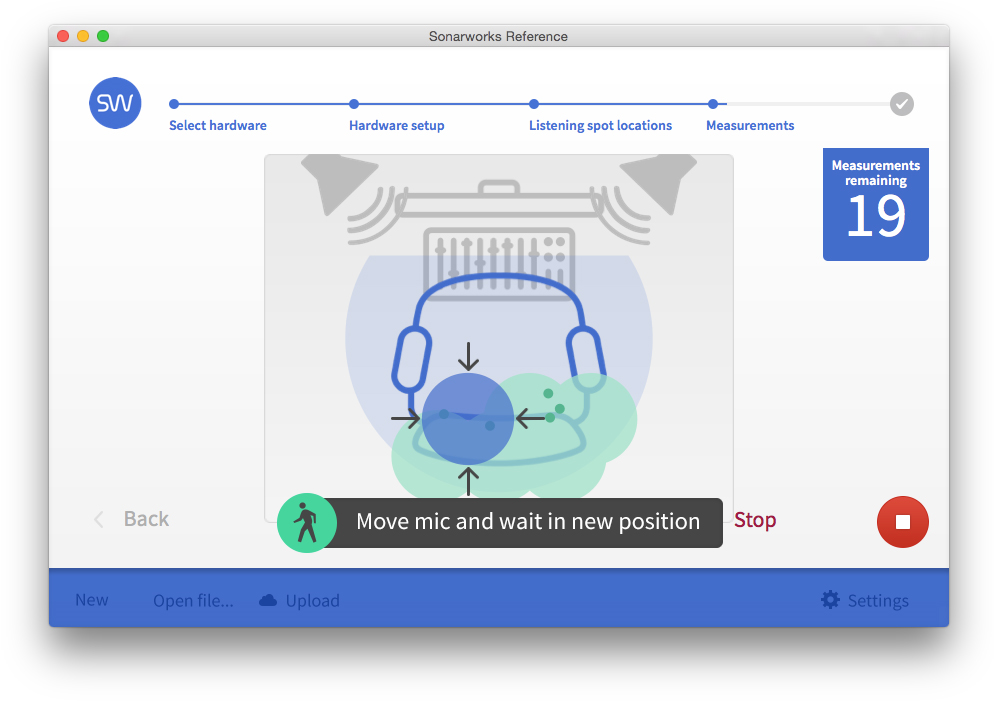The width and height of the screenshot is (994, 707).
Task: Click the final checkmark step icon
Action: pos(901,104)
